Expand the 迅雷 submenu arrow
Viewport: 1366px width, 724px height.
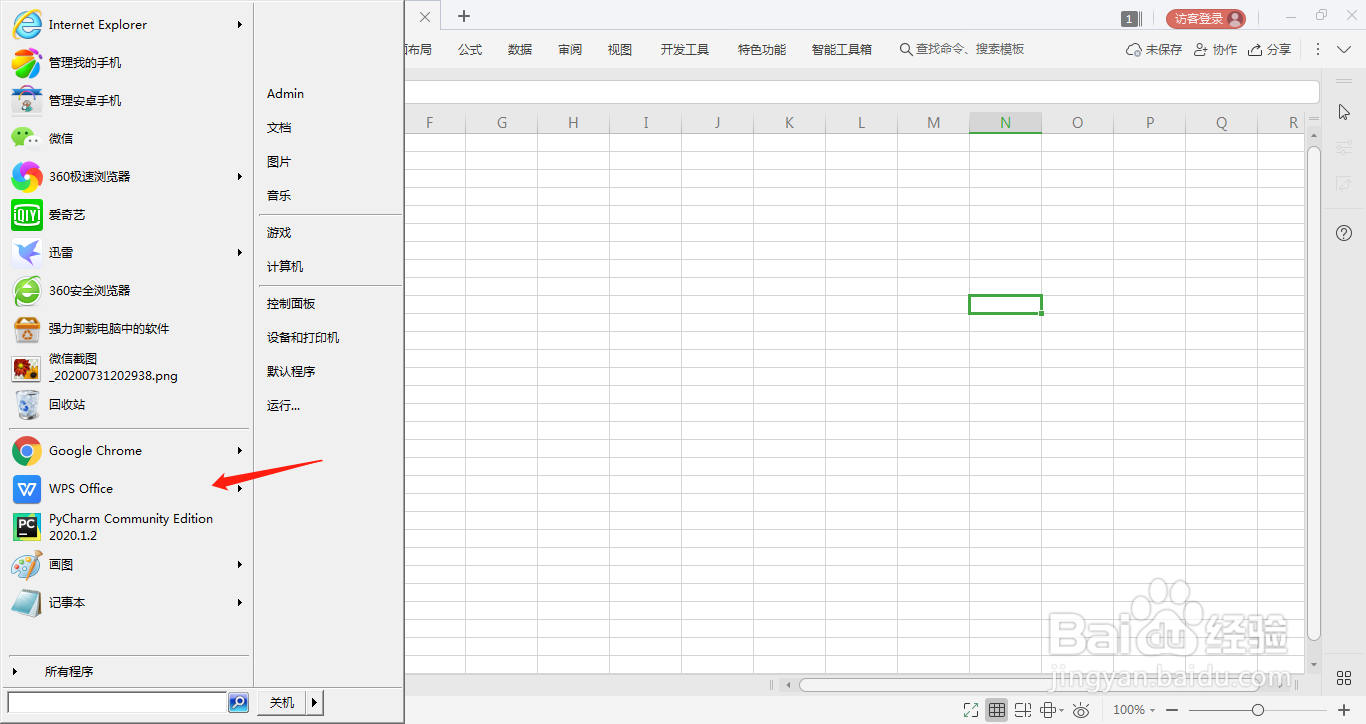pos(240,252)
